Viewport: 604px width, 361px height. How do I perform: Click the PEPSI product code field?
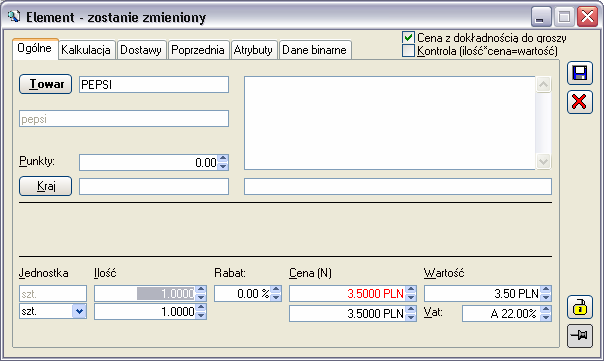click(154, 84)
